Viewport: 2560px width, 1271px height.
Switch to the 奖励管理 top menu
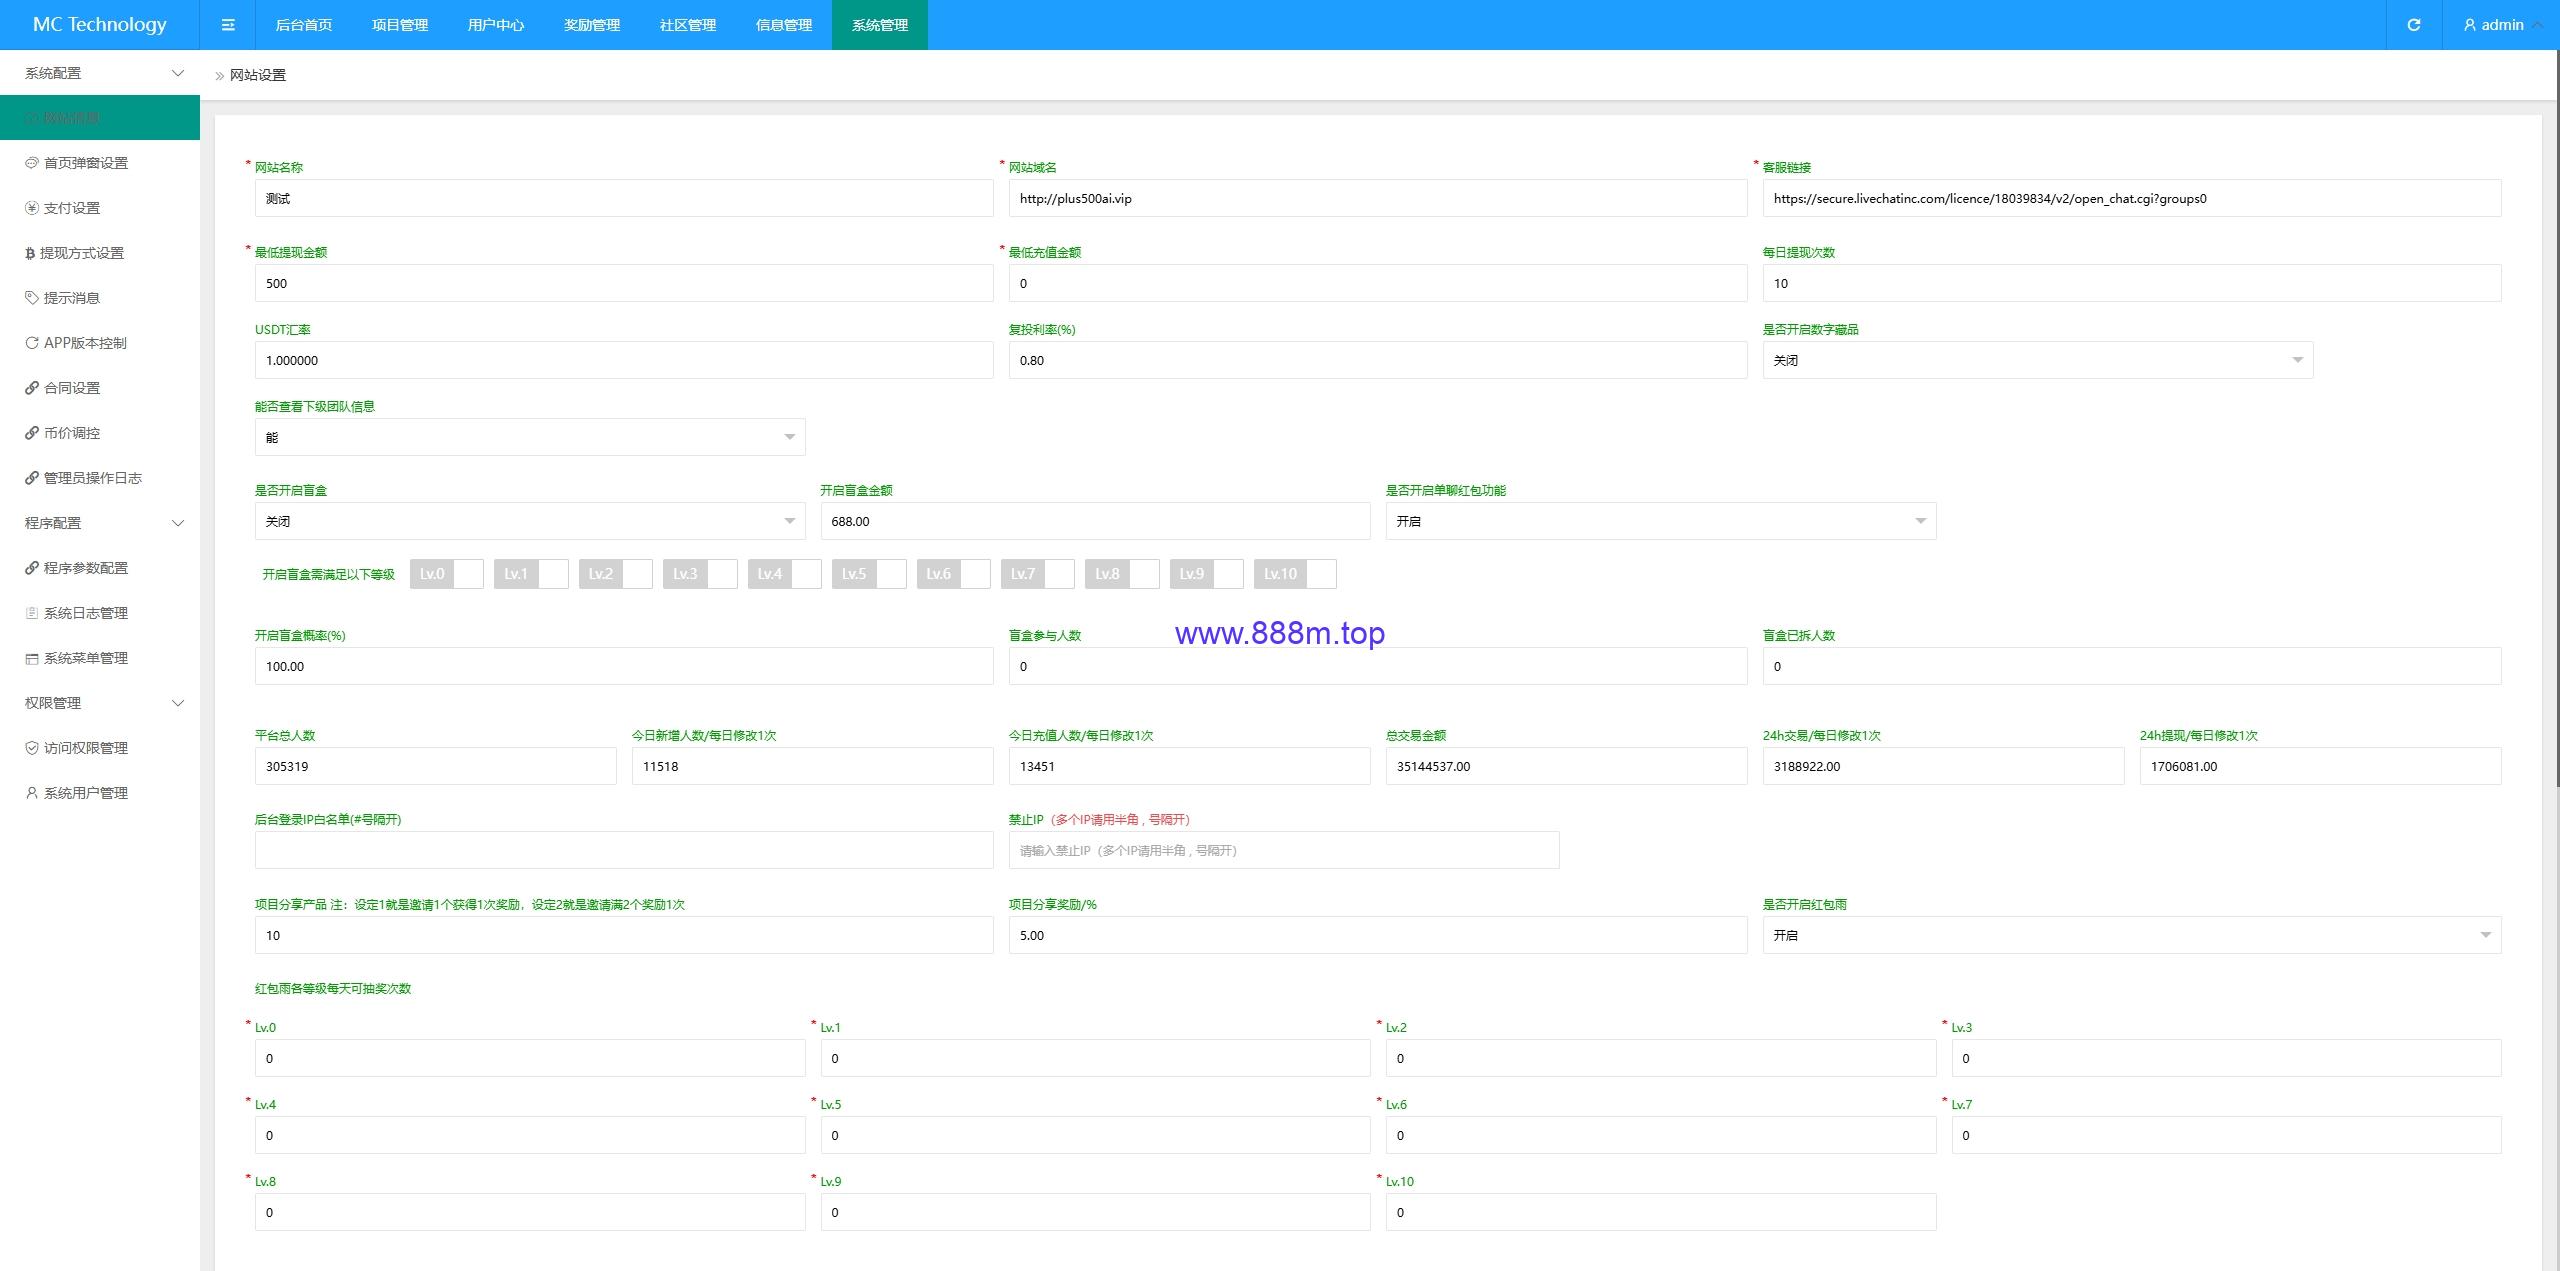pyautogui.click(x=592, y=25)
